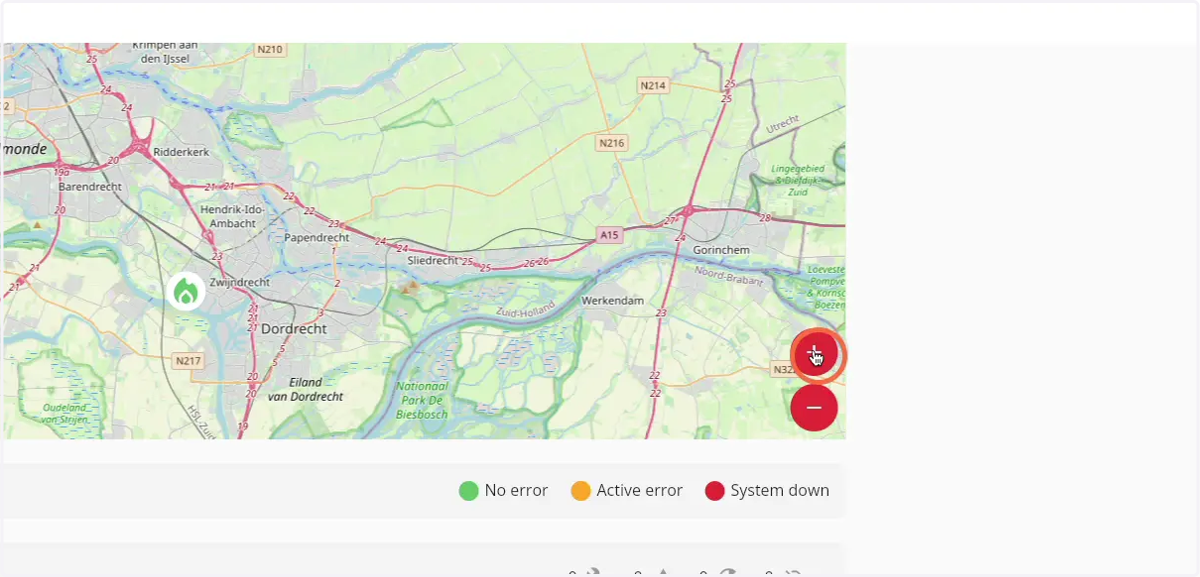
Task: Click the Eiland van Dordrecht label
Action: pos(305,389)
